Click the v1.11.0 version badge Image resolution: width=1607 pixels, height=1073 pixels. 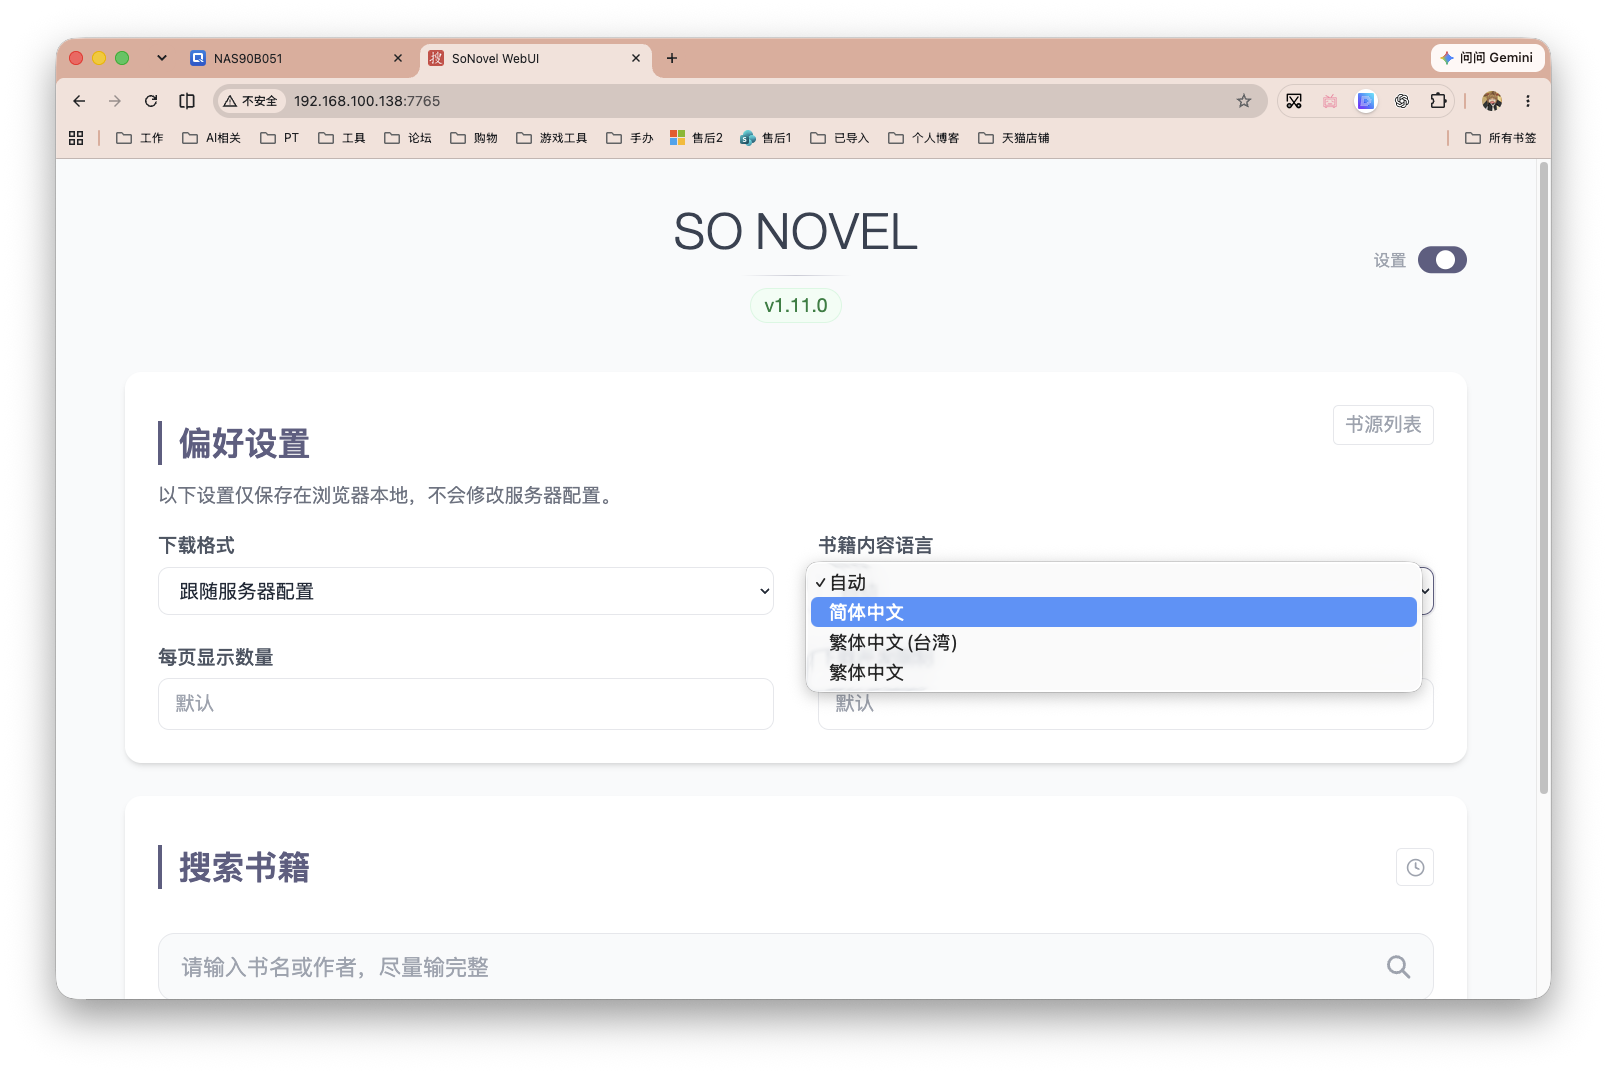click(x=795, y=305)
